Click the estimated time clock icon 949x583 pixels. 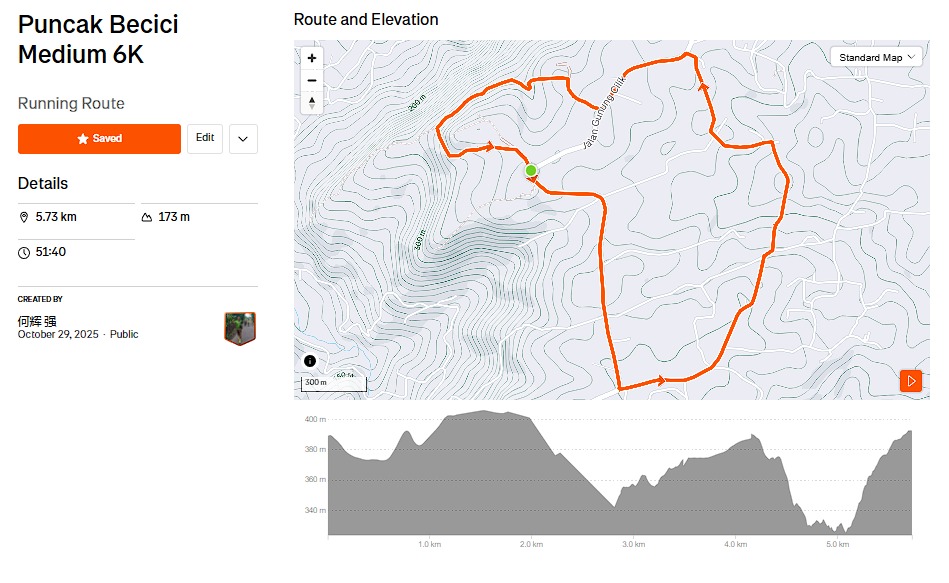click(24, 252)
